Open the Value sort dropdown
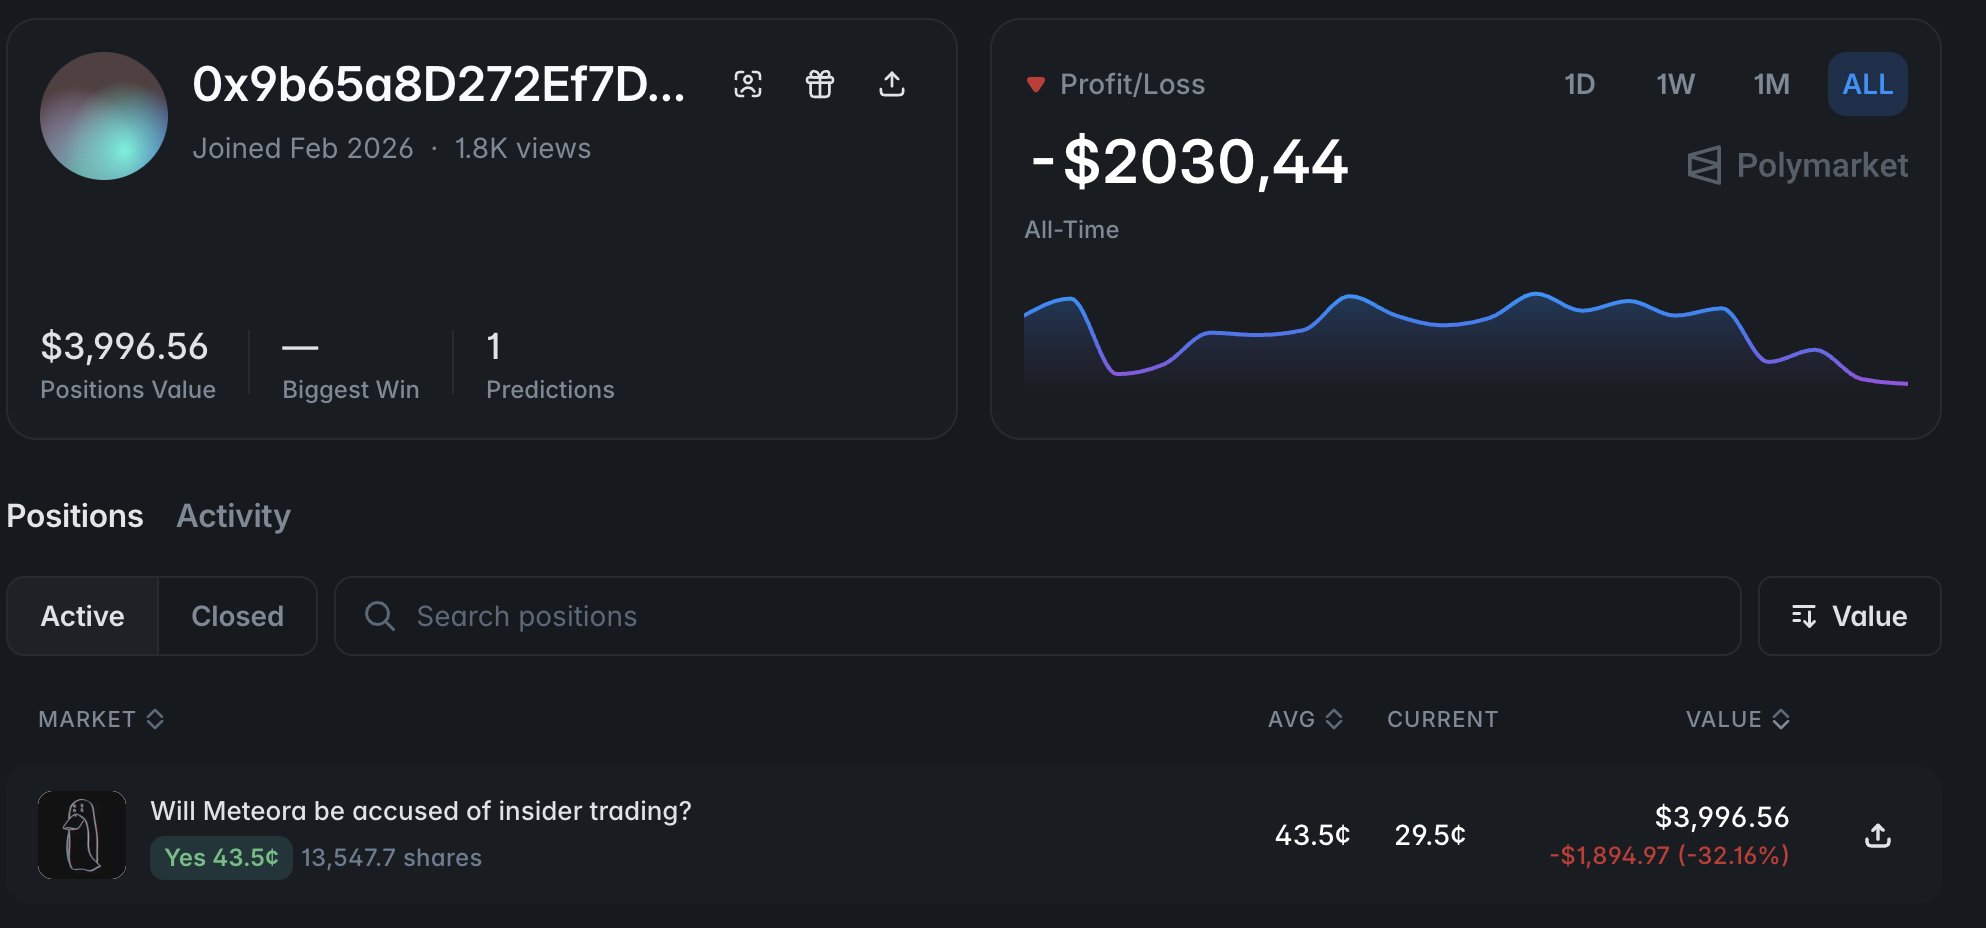 (1849, 616)
